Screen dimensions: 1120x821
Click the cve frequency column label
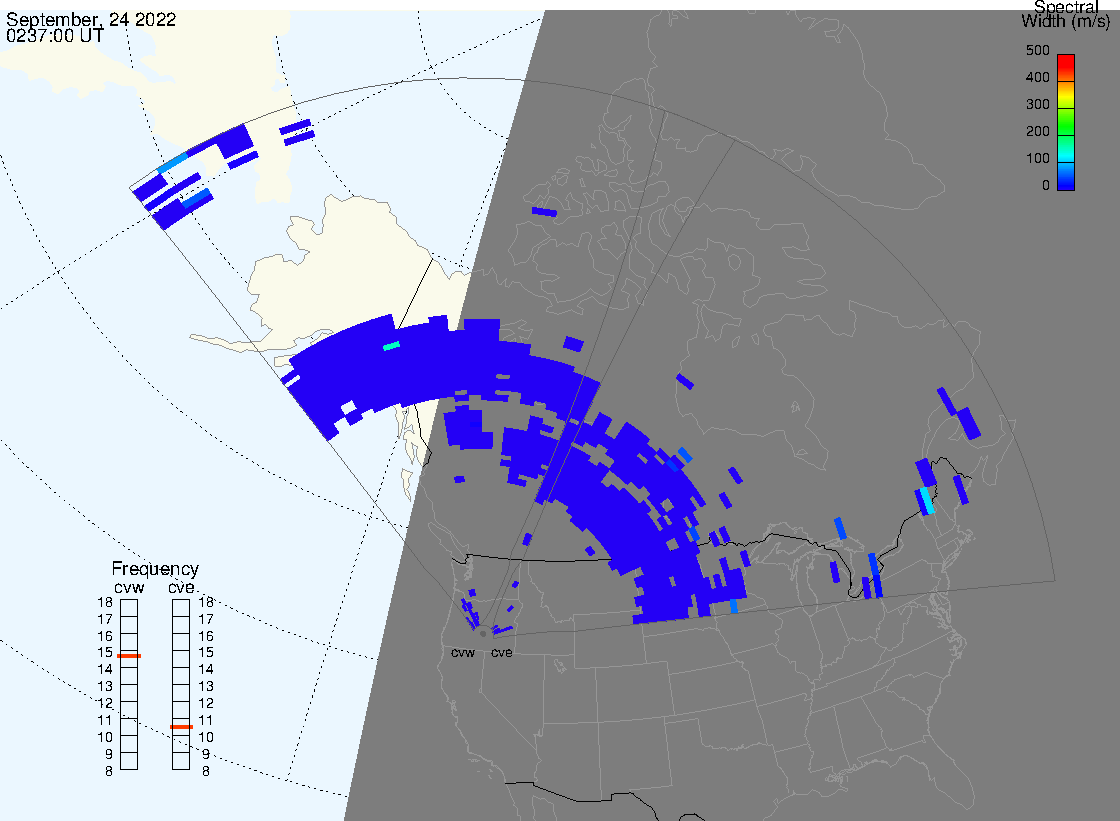tap(181, 587)
